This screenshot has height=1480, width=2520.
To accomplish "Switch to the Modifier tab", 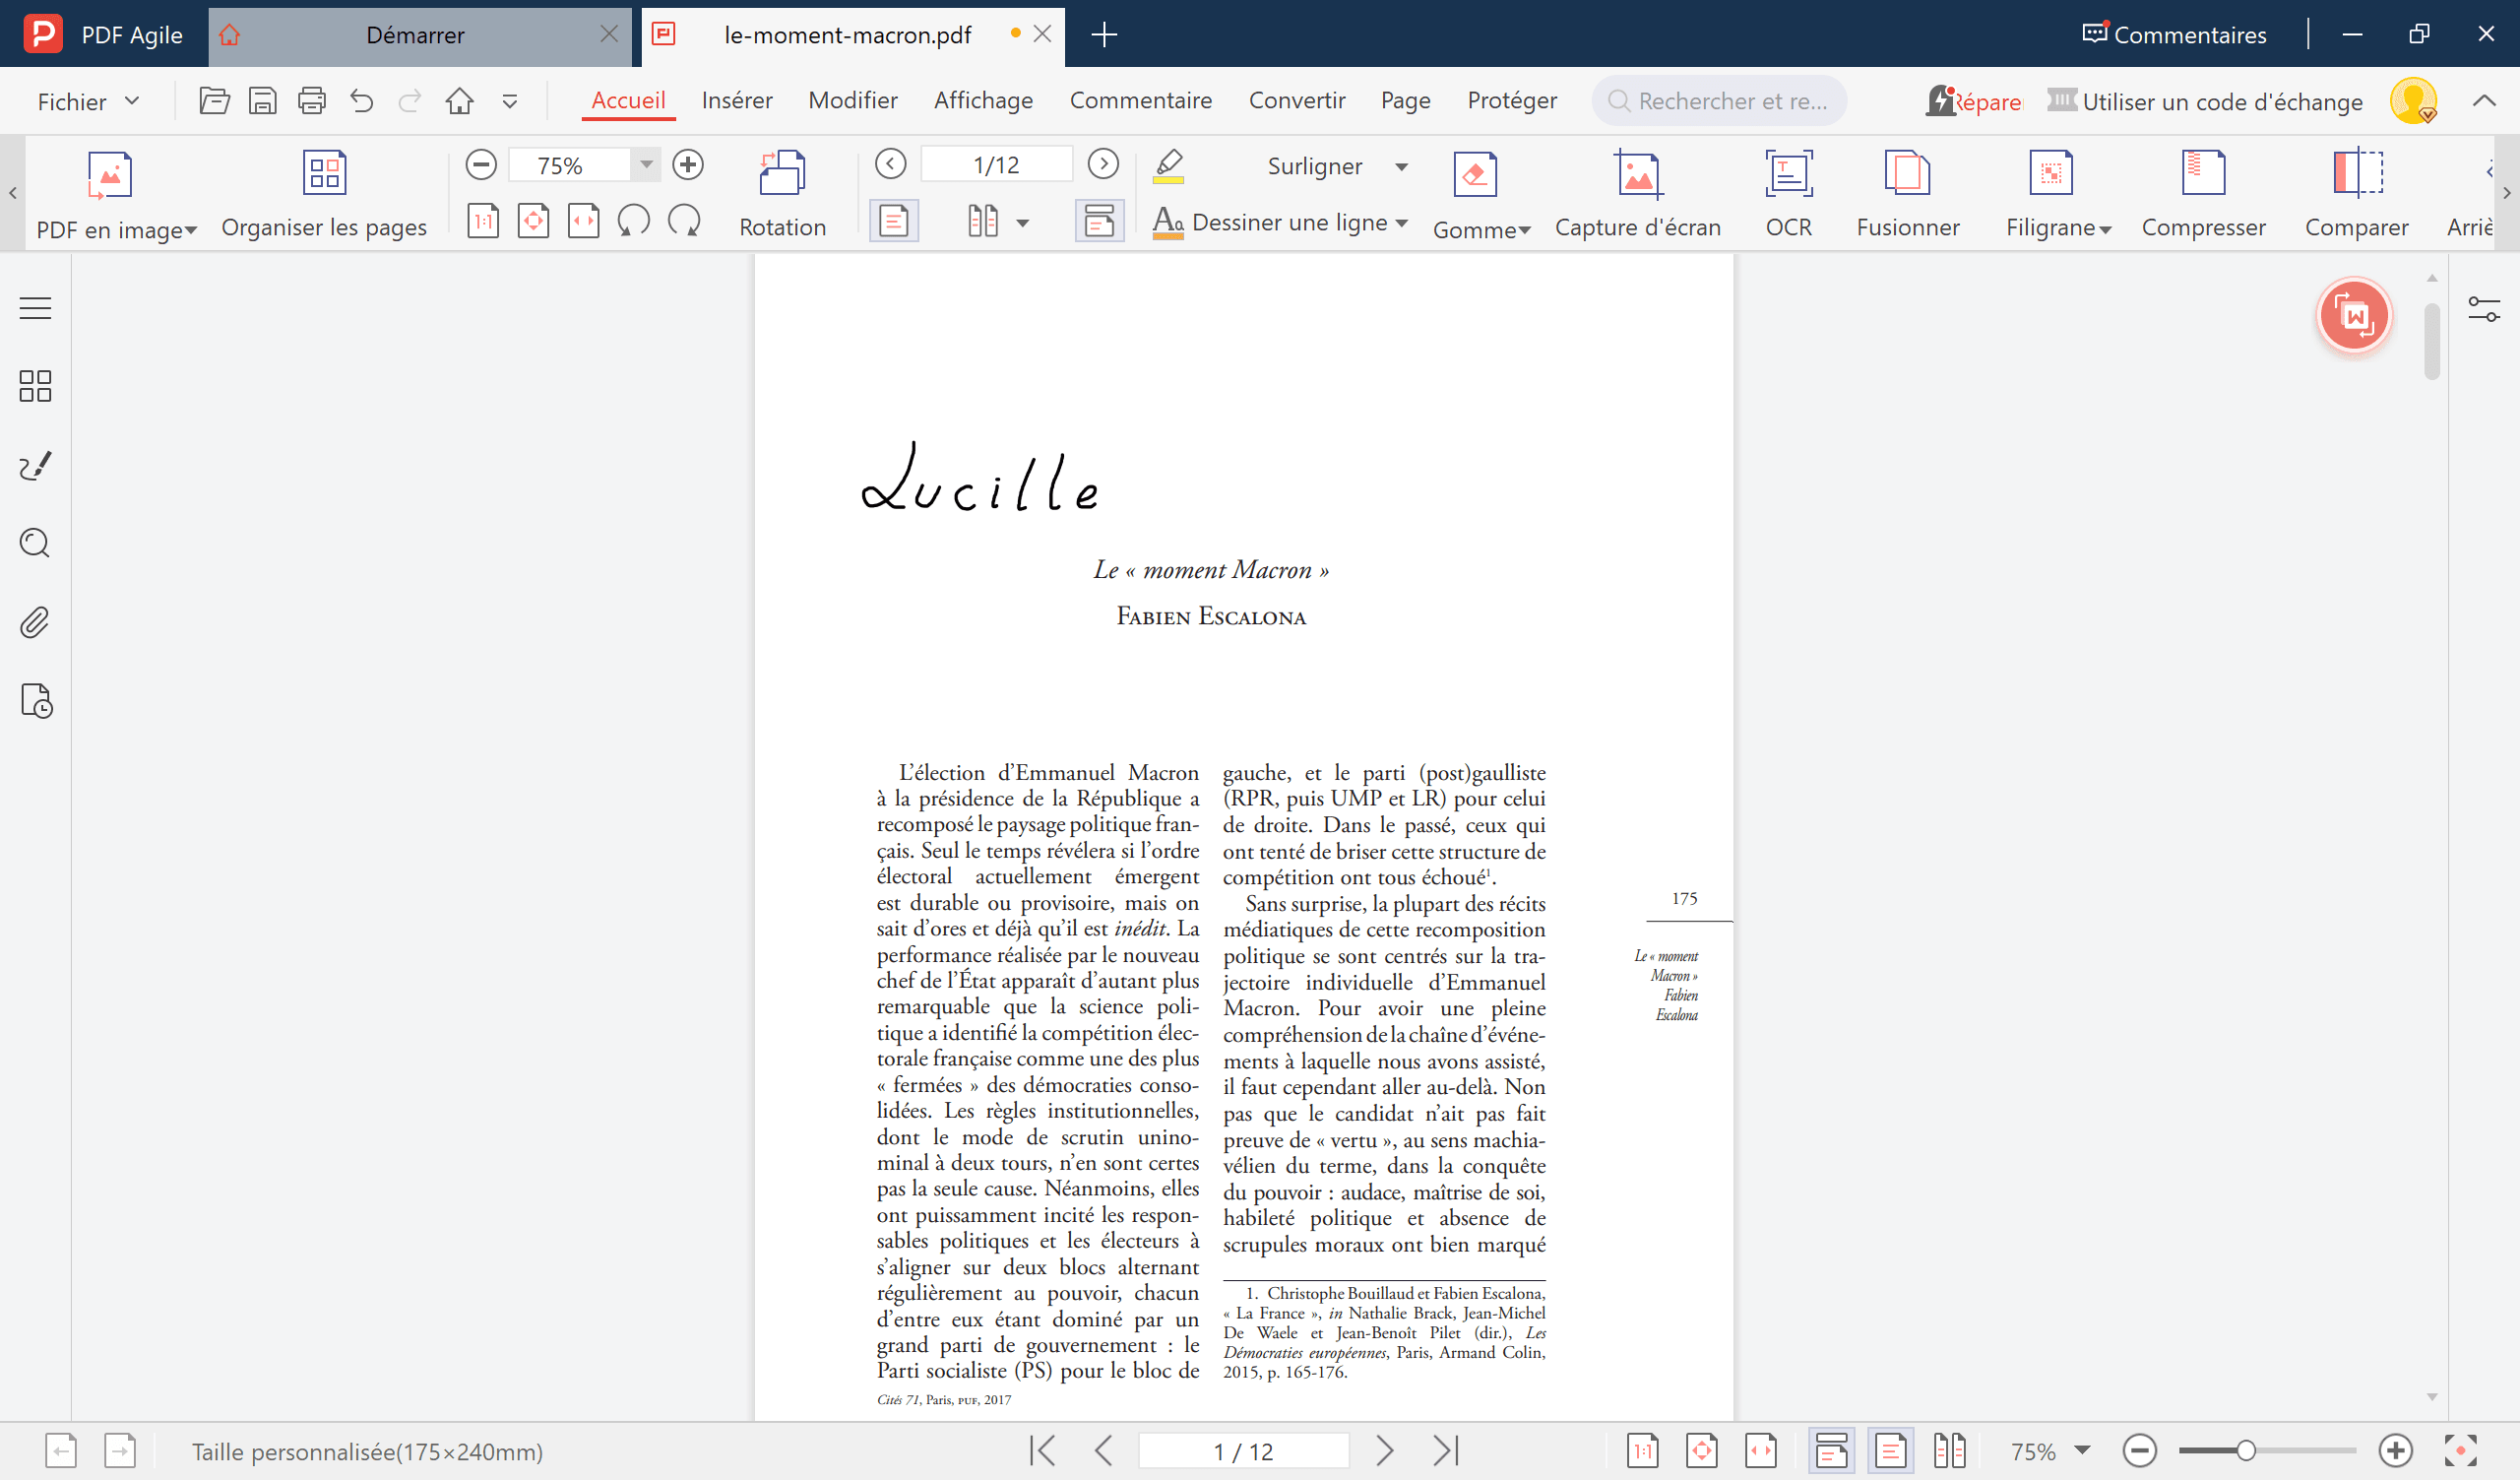I will coord(852,101).
